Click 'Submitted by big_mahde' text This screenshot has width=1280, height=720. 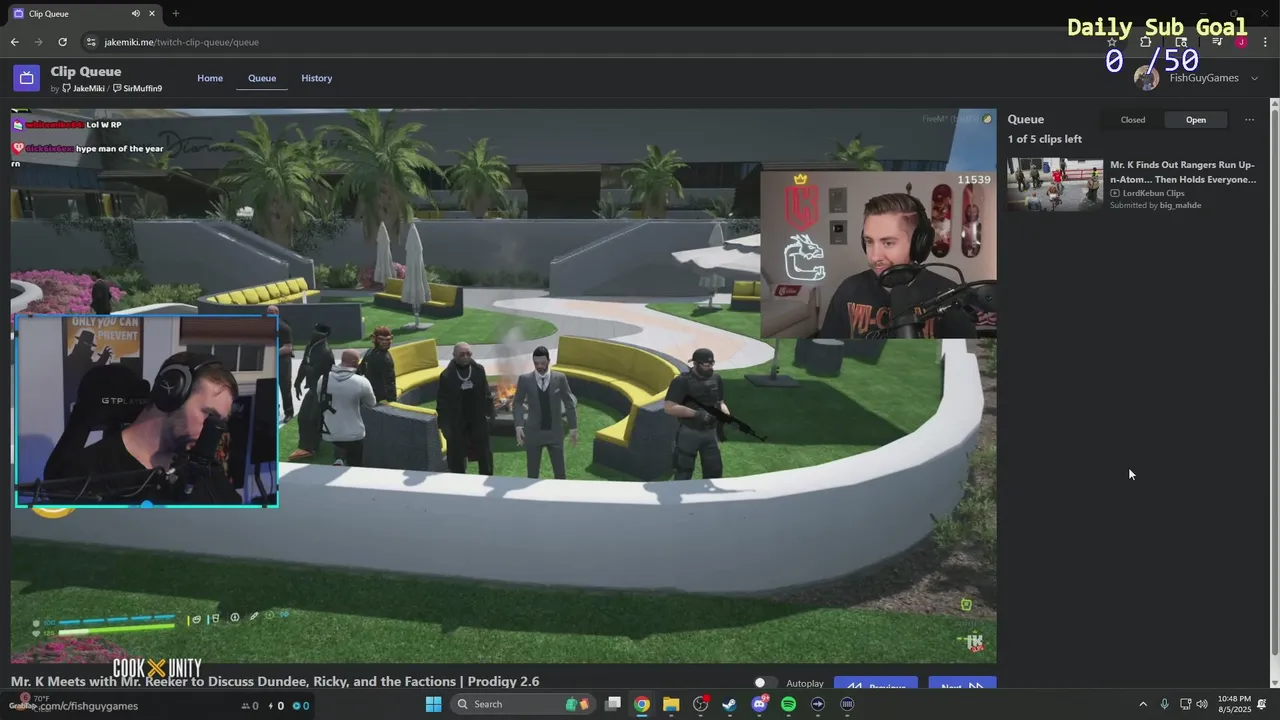pos(1156,205)
